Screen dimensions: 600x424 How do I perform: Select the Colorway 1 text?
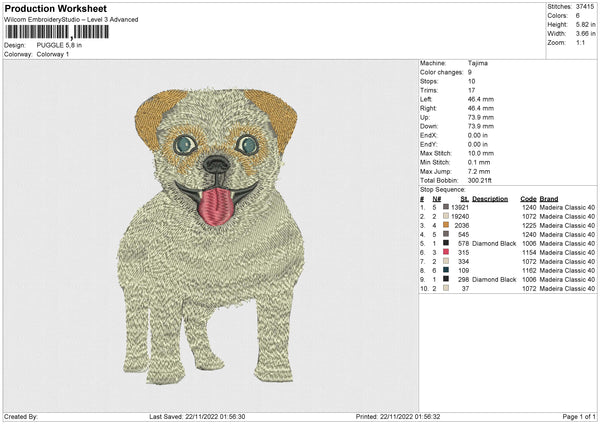53,53
